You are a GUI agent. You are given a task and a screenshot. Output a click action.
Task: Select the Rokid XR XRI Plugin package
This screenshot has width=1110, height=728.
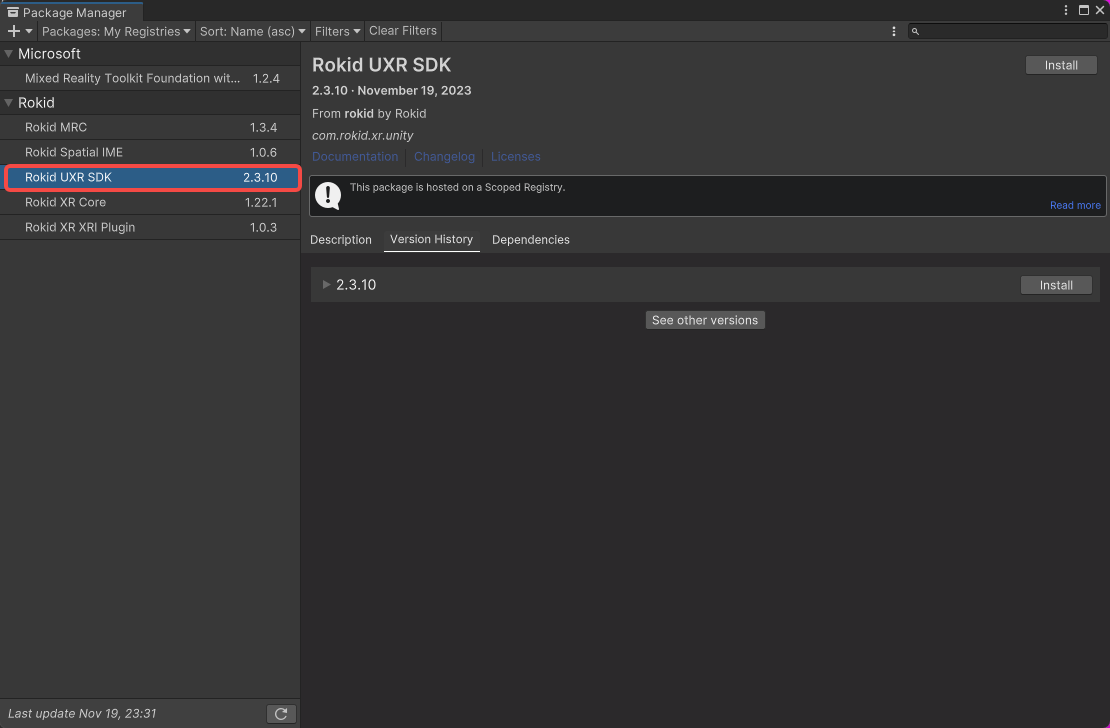point(150,227)
